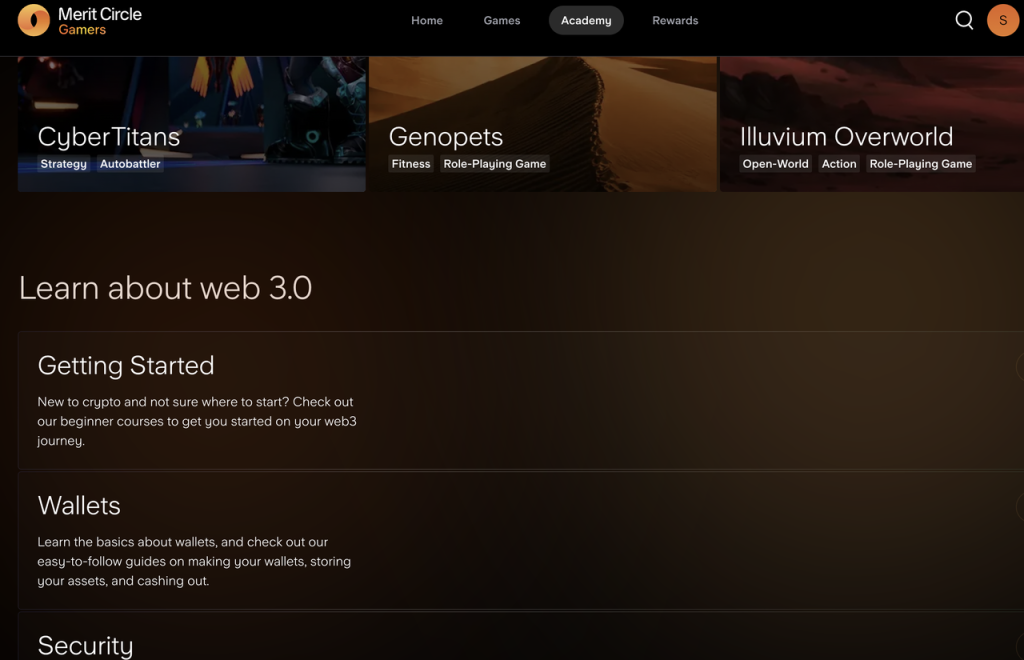Viewport: 1024px width, 660px height.
Task: Select the Academy nav tab
Action: (586, 20)
